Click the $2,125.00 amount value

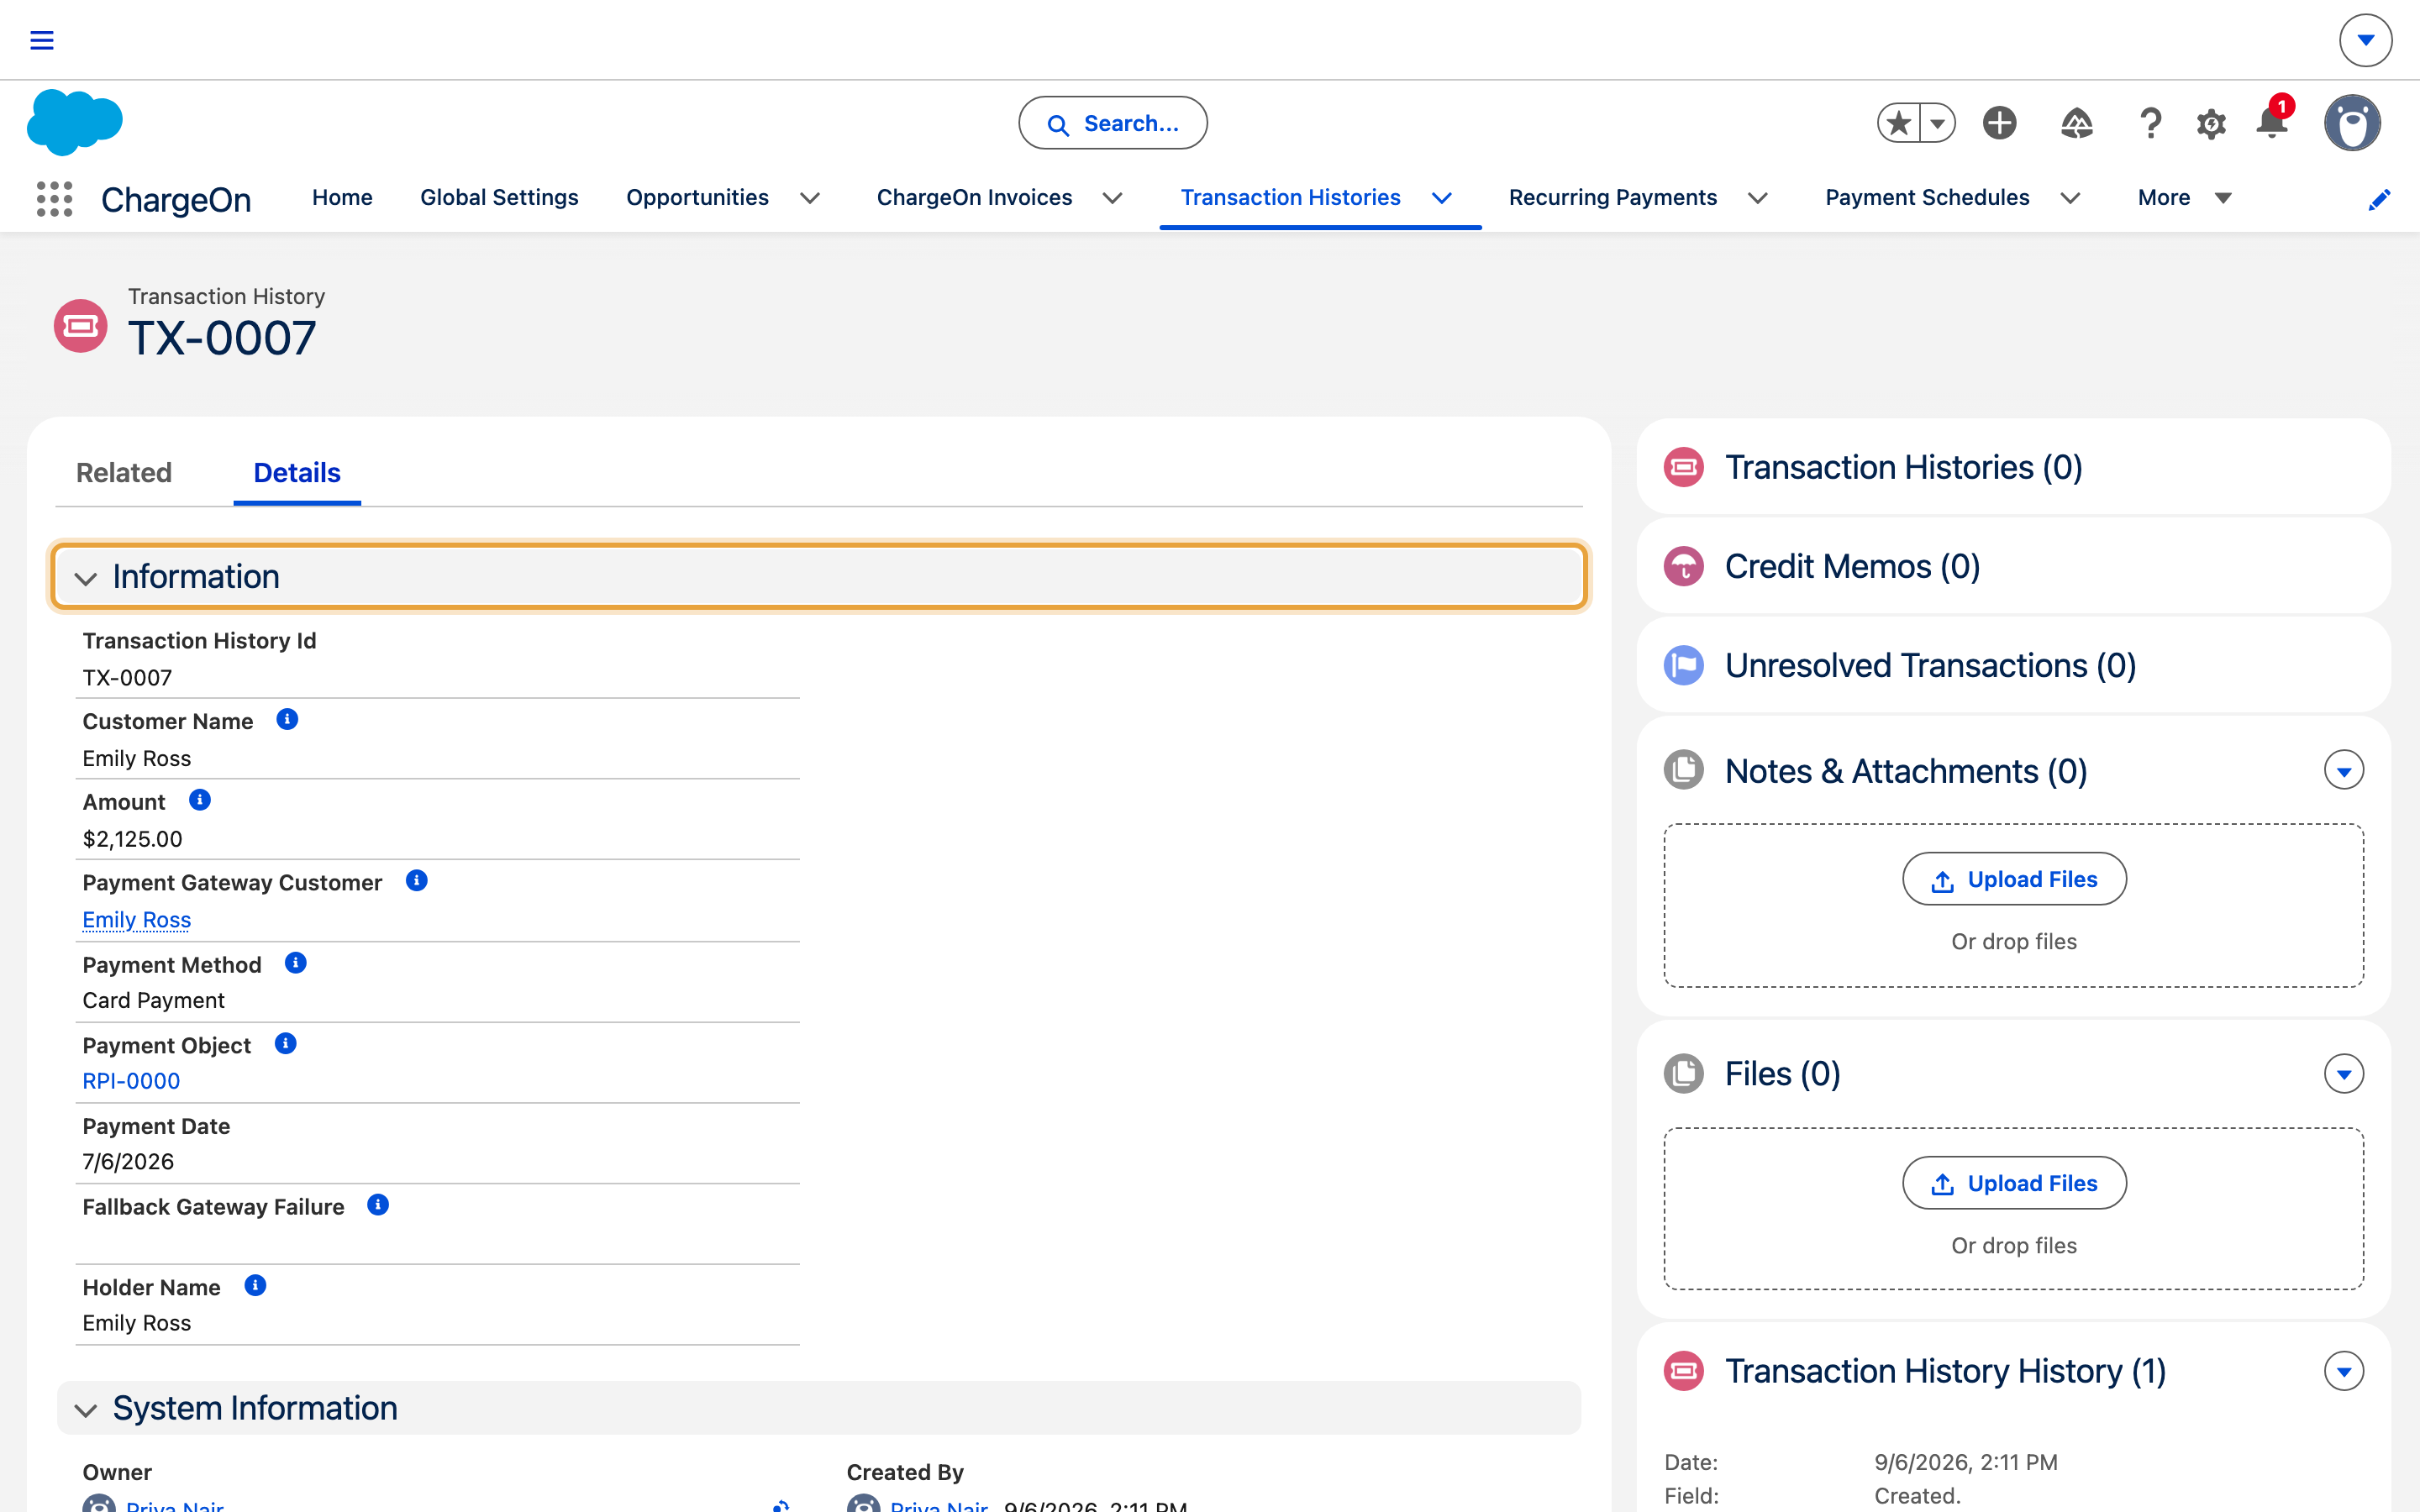pyautogui.click(x=132, y=840)
